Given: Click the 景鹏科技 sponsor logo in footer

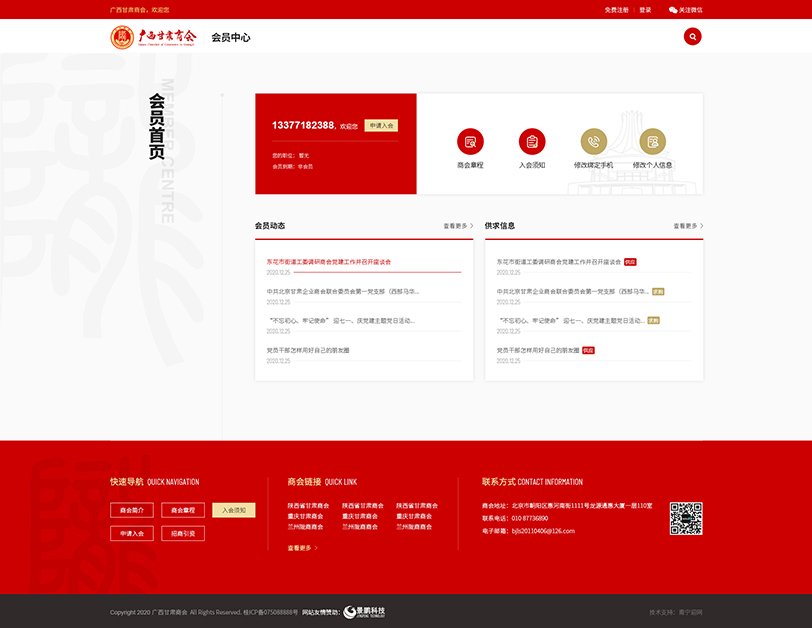Looking at the screenshot, I should 364,612.
